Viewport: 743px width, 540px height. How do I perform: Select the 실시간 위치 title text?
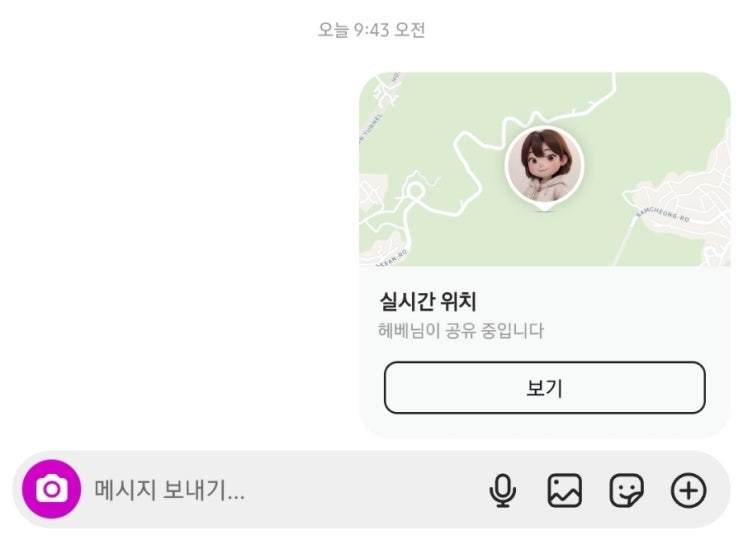(428, 301)
